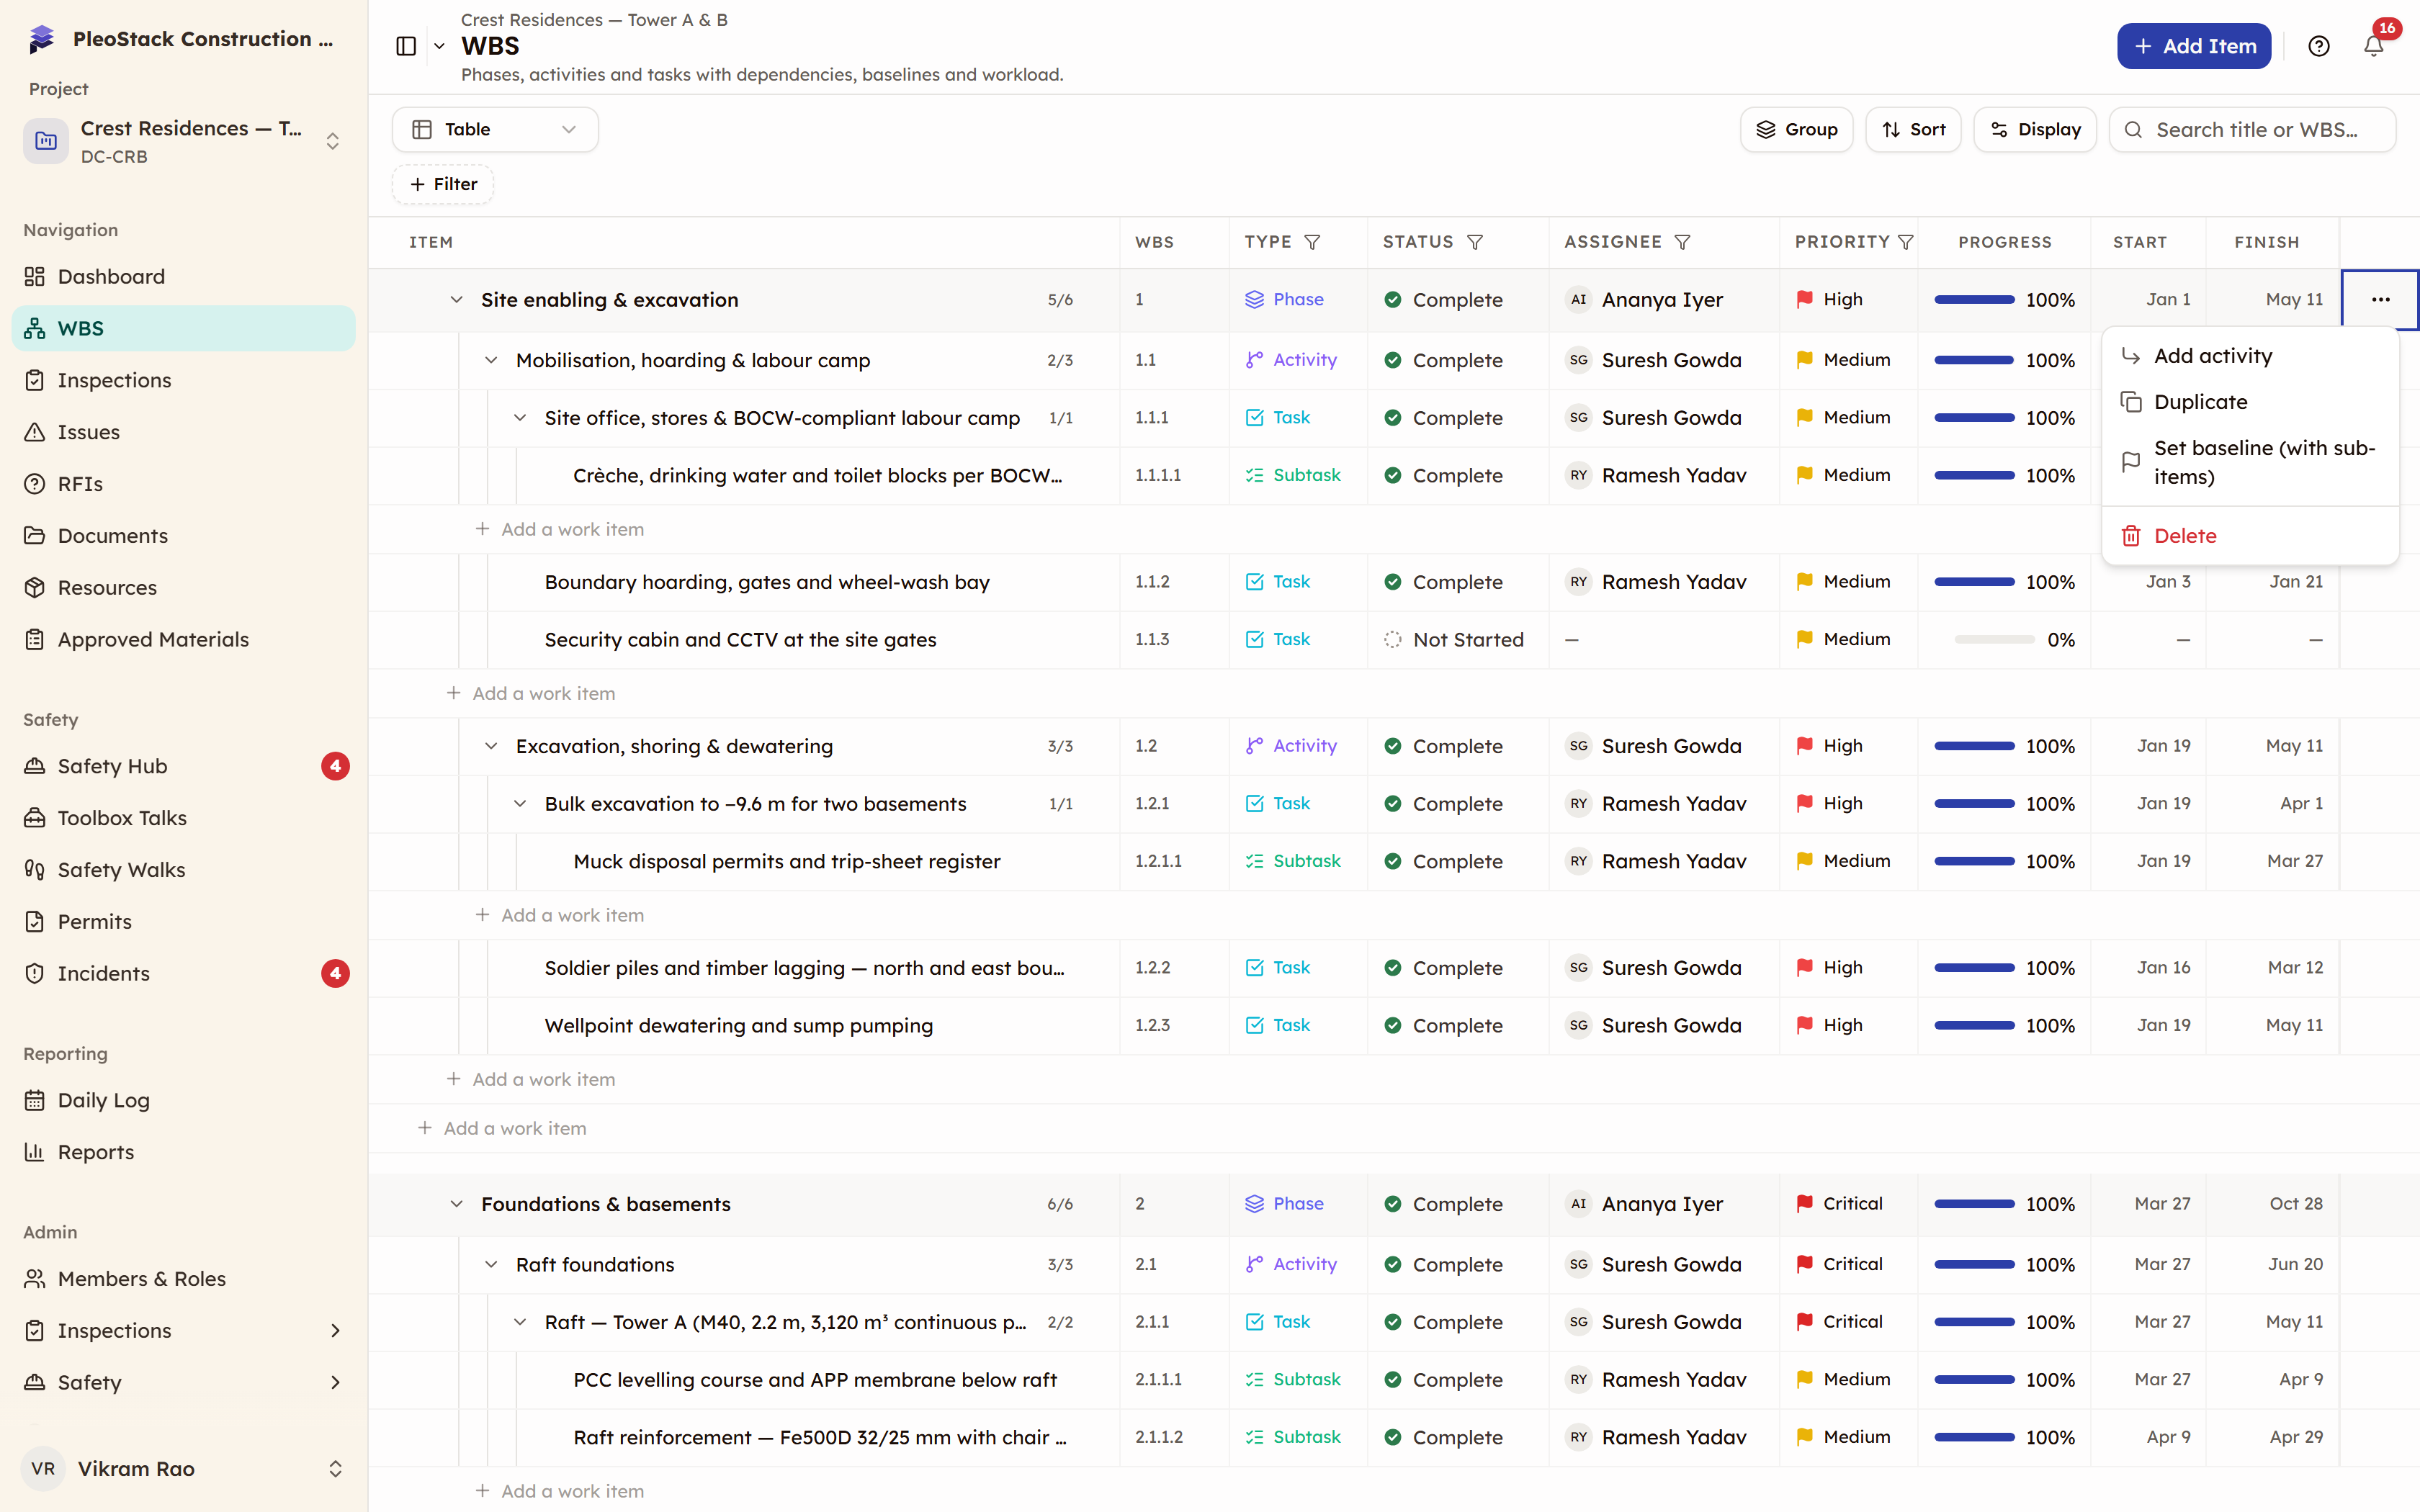Open the Display options button
Image resolution: width=2420 pixels, height=1512 pixels.
tap(2034, 130)
